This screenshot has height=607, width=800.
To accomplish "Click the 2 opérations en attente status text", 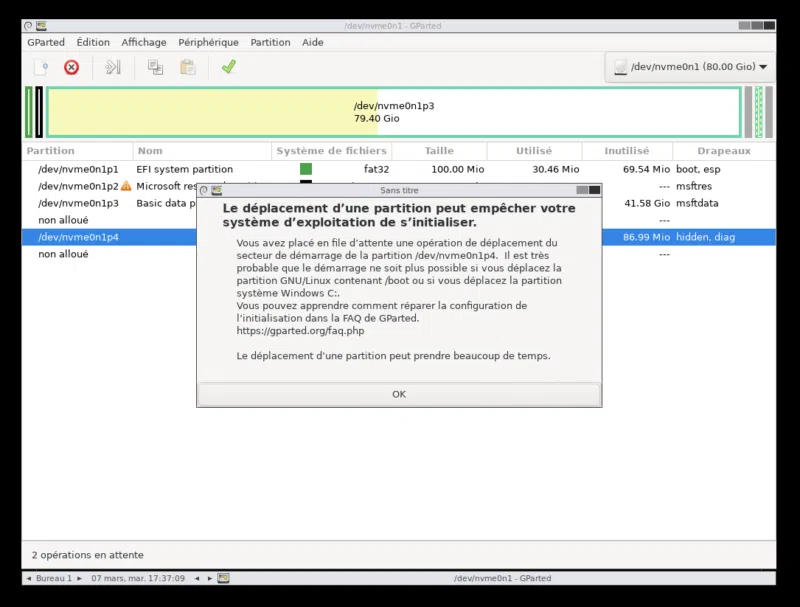I will (87, 555).
